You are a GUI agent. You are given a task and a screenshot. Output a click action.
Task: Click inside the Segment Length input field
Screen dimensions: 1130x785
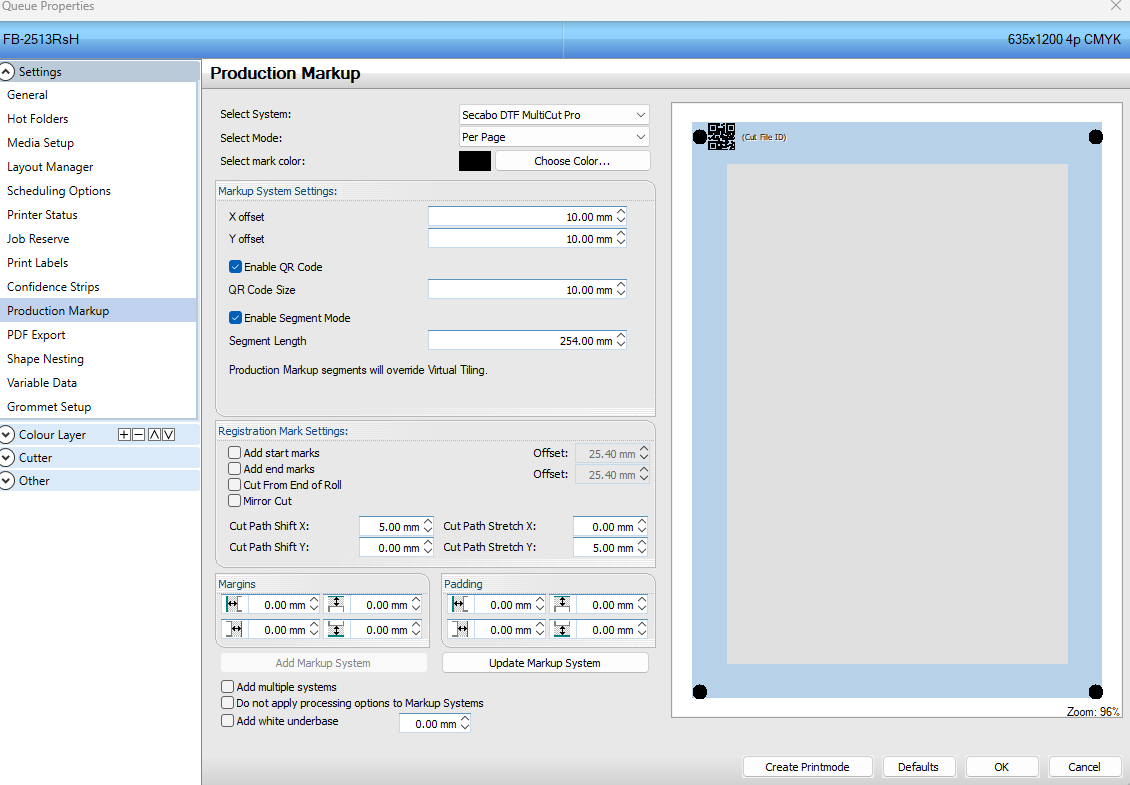pos(520,339)
